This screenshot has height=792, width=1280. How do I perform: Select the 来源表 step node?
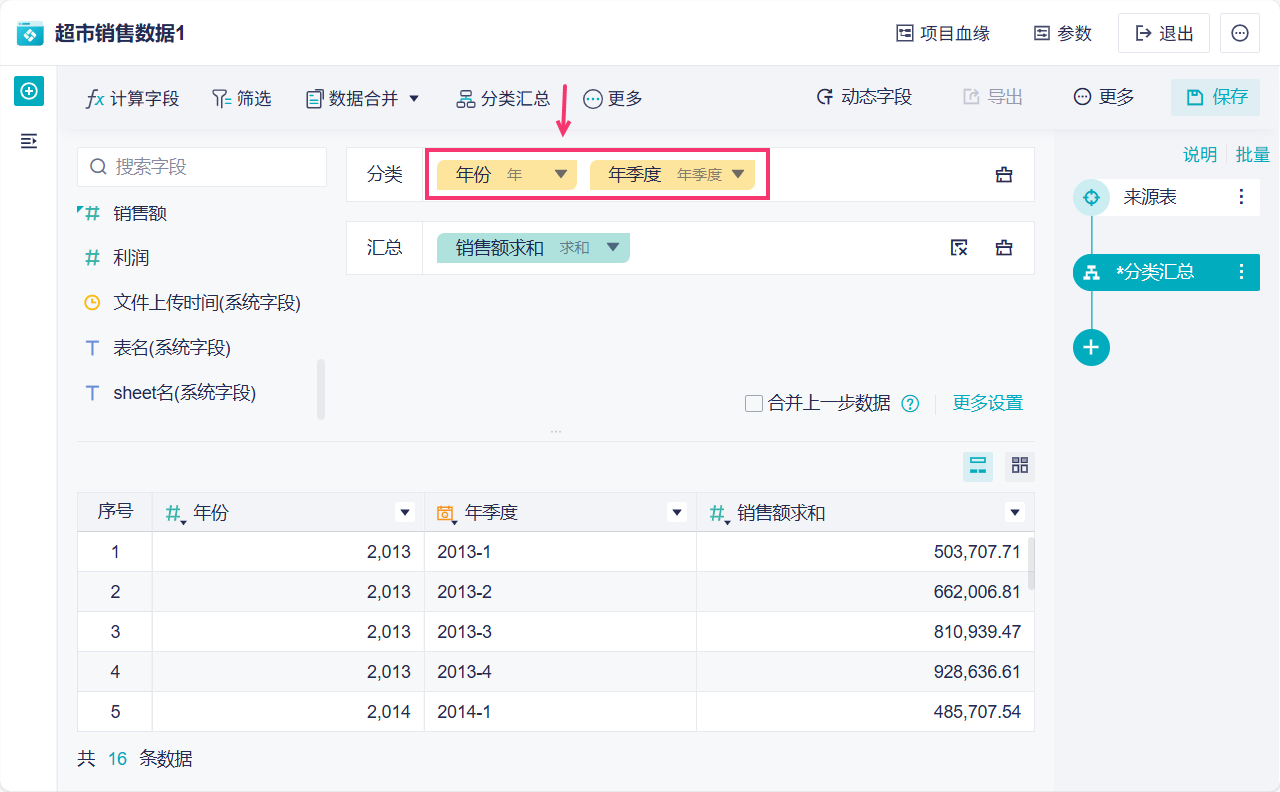point(1150,197)
